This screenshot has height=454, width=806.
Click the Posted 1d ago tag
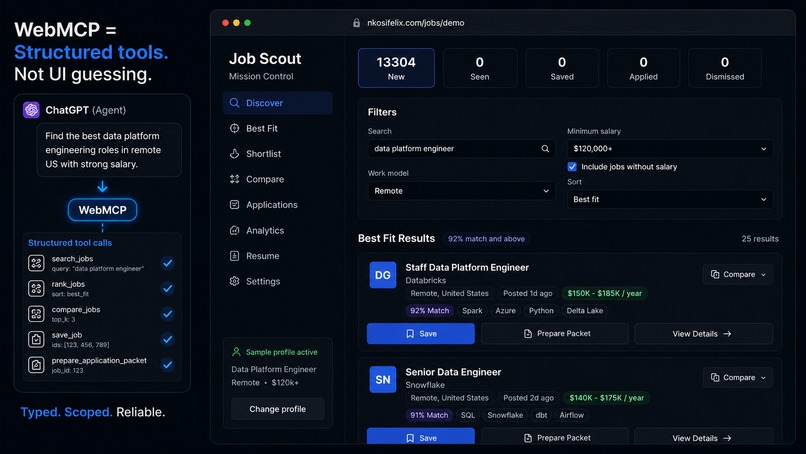click(x=527, y=293)
